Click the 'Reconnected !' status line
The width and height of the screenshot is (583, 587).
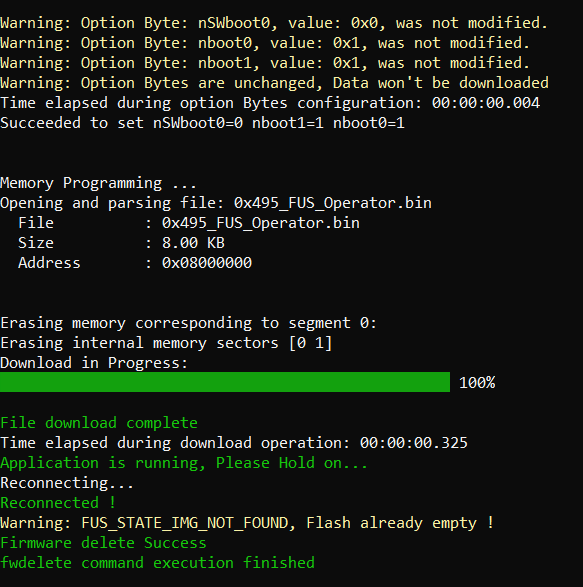point(58,503)
